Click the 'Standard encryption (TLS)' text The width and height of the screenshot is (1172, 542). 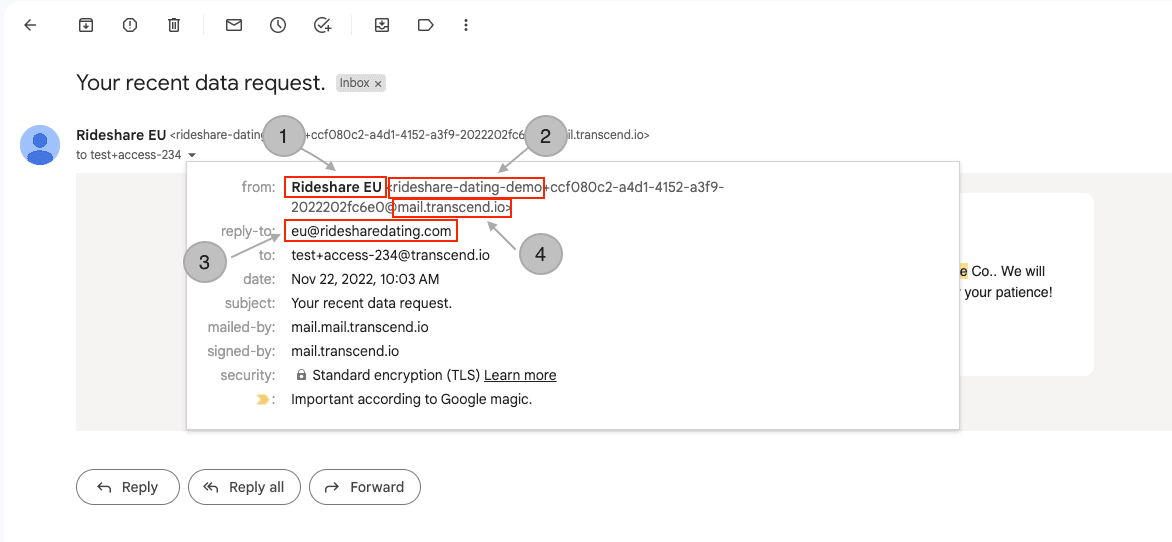coord(396,375)
